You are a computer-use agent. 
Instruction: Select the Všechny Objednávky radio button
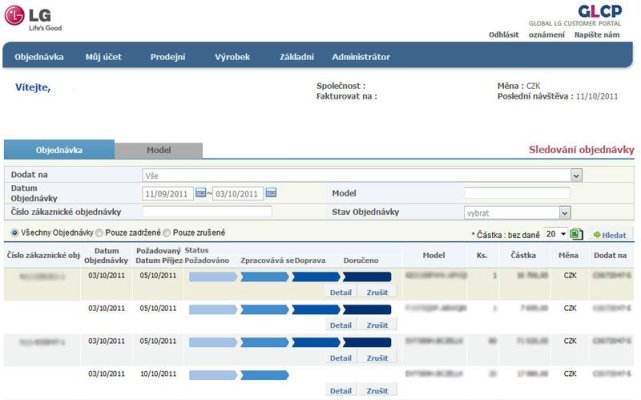[14, 233]
